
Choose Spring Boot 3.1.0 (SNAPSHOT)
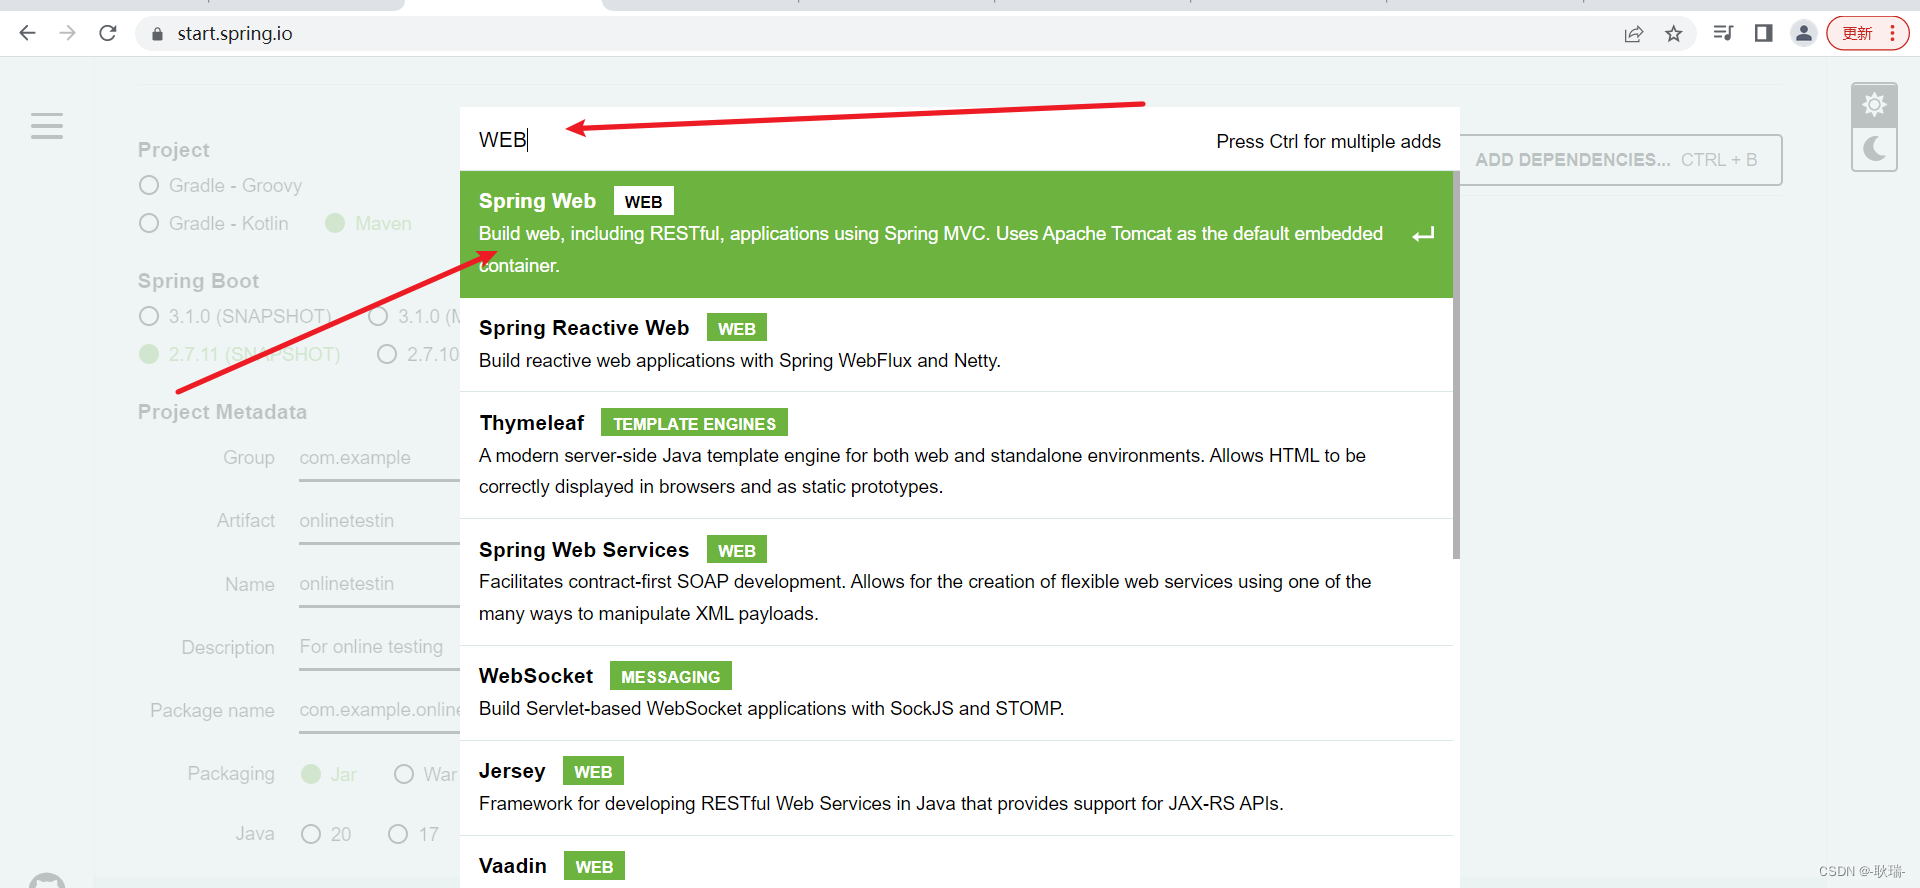point(236,317)
